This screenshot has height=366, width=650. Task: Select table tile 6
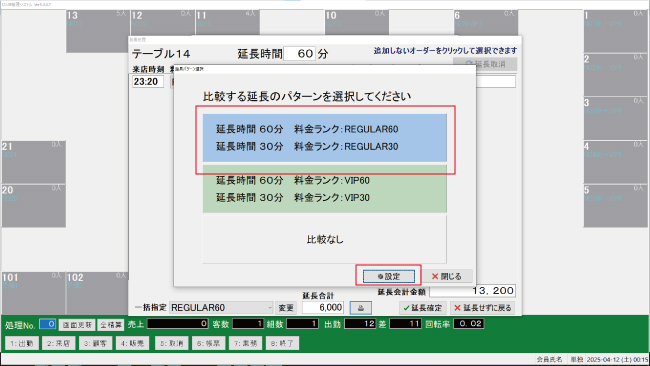click(x=486, y=23)
